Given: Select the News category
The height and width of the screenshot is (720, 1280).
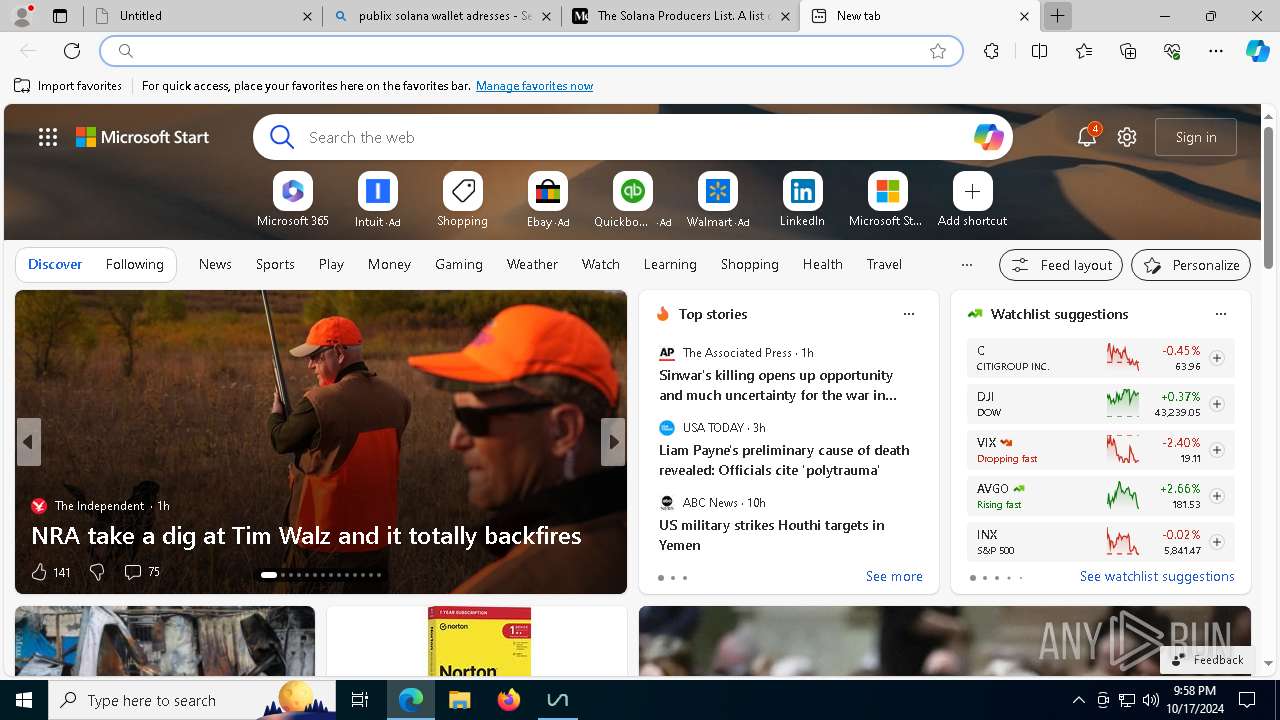Looking at the screenshot, I should pos(215,264).
